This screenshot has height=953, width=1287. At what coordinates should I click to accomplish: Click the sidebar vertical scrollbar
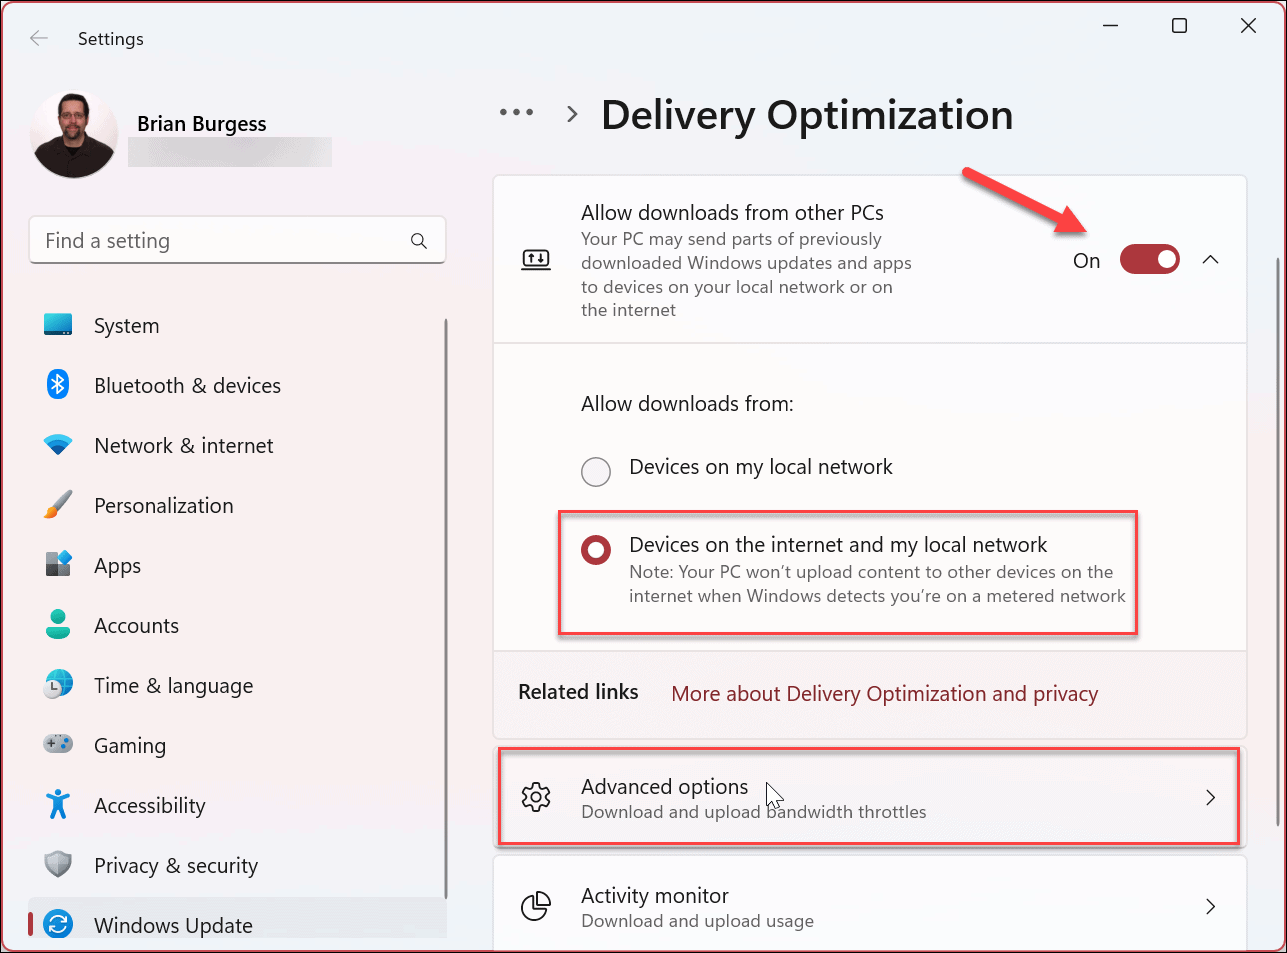coord(446,610)
